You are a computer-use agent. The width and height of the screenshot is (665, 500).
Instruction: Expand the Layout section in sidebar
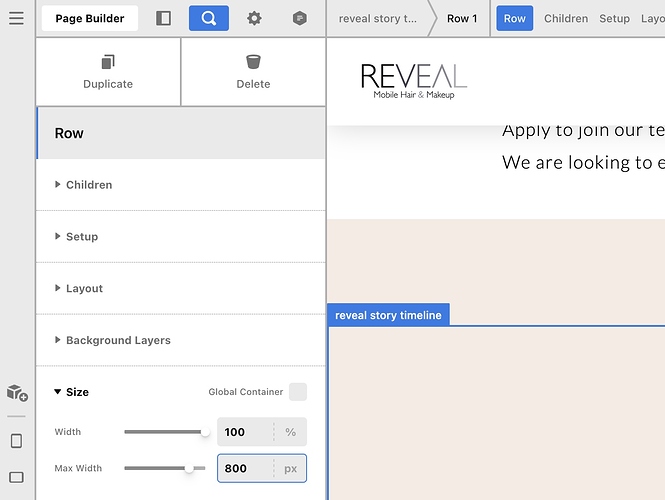pos(84,289)
